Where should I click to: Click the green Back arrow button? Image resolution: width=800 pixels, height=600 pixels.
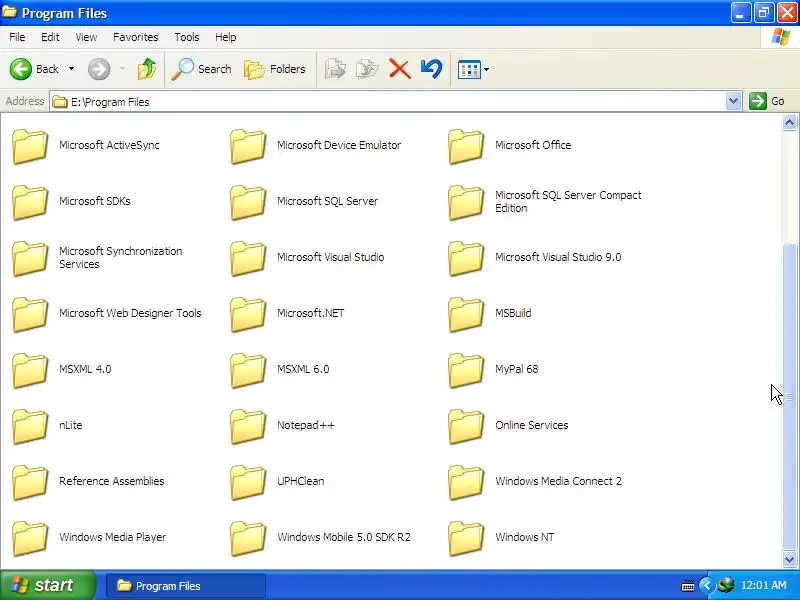tap(20, 69)
